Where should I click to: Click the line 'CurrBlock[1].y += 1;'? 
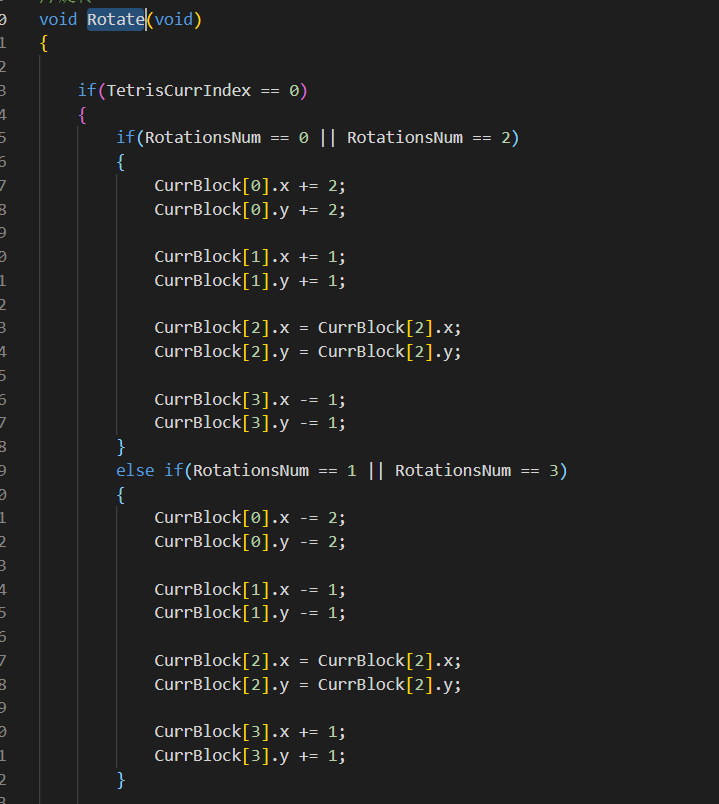[250, 280]
